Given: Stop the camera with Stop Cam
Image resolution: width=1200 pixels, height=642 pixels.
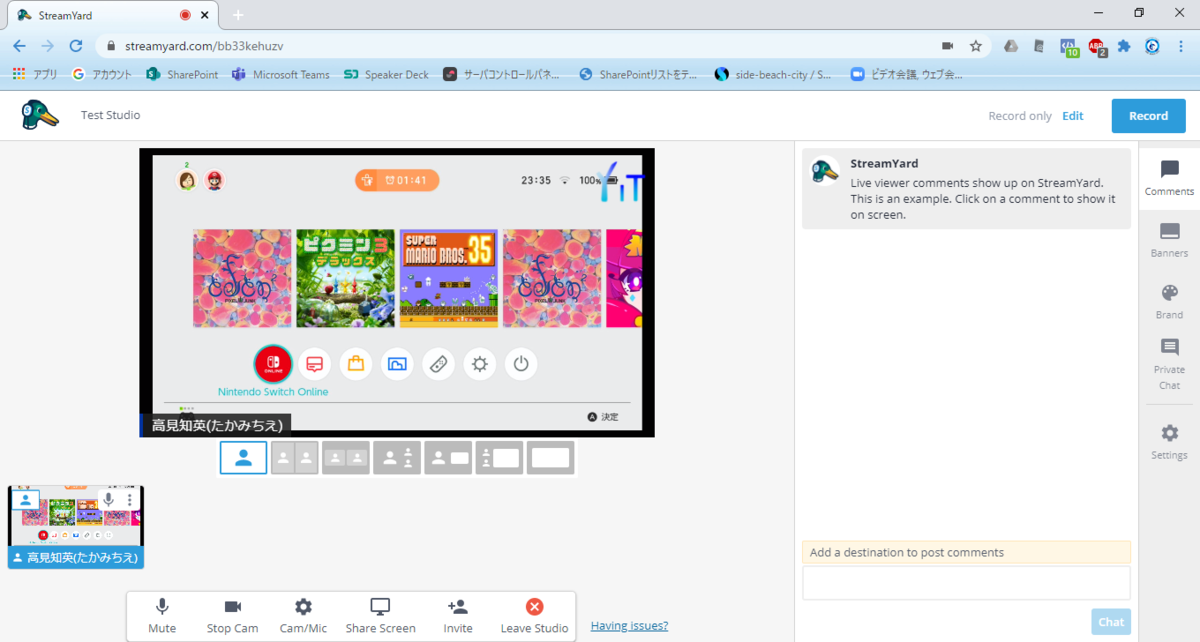Looking at the screenshot, I should (233, 615).
